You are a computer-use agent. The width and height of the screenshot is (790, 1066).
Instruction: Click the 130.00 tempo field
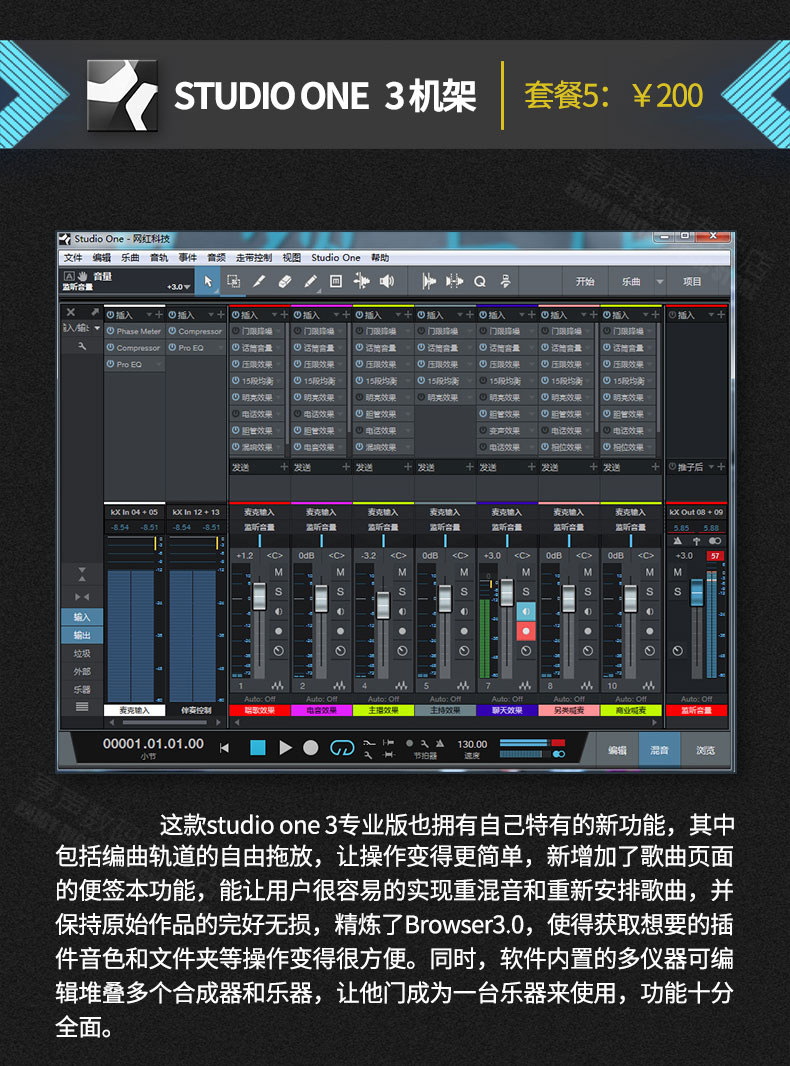(472, 744)
